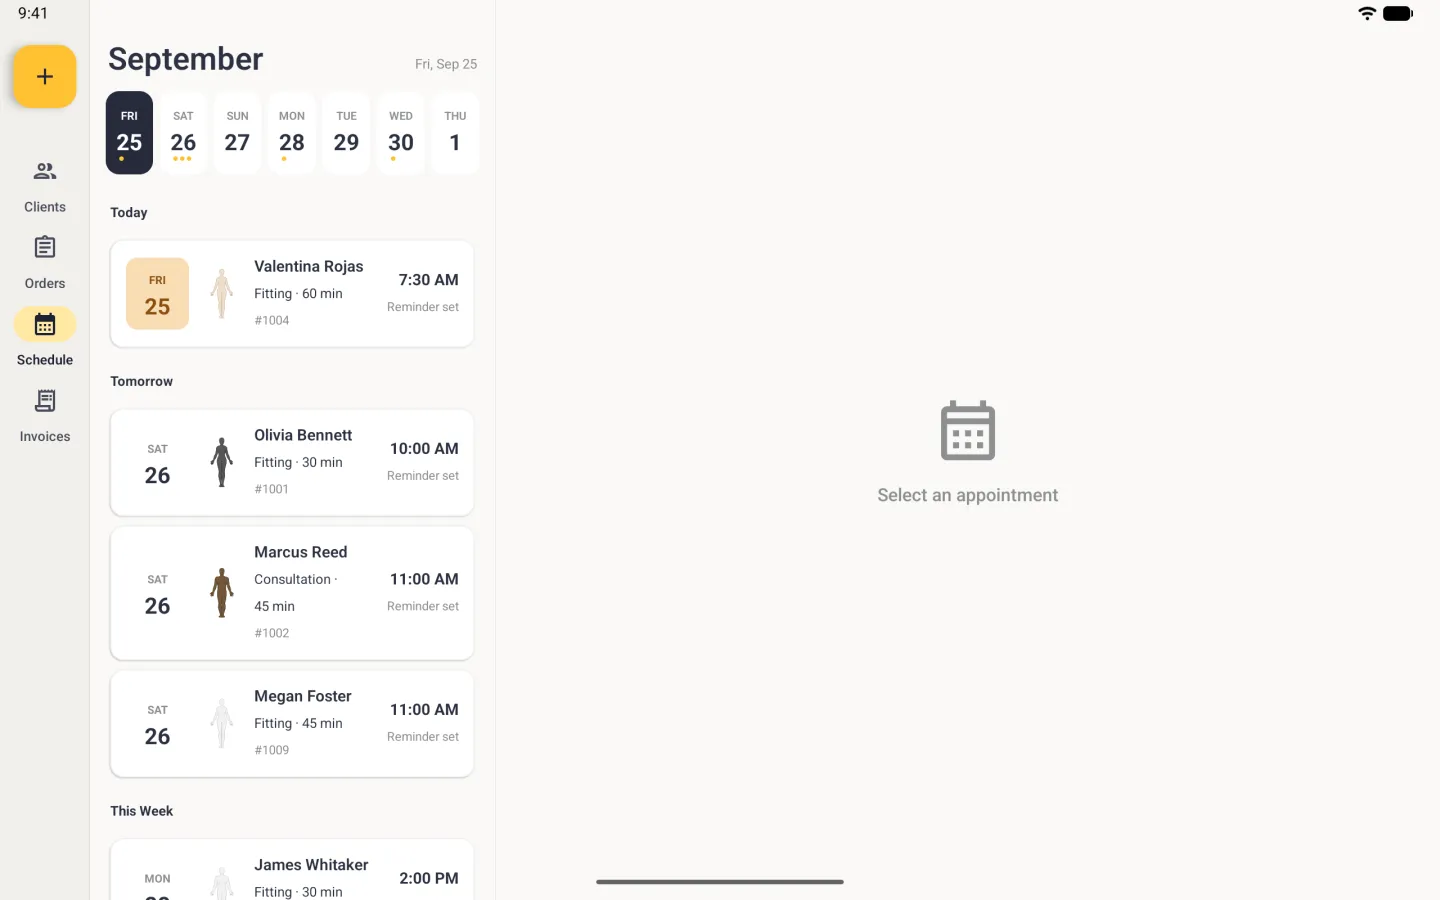Click Marcus Reed body silhouette icon
Screen dimensions: 1440x900
click(222, 593)
